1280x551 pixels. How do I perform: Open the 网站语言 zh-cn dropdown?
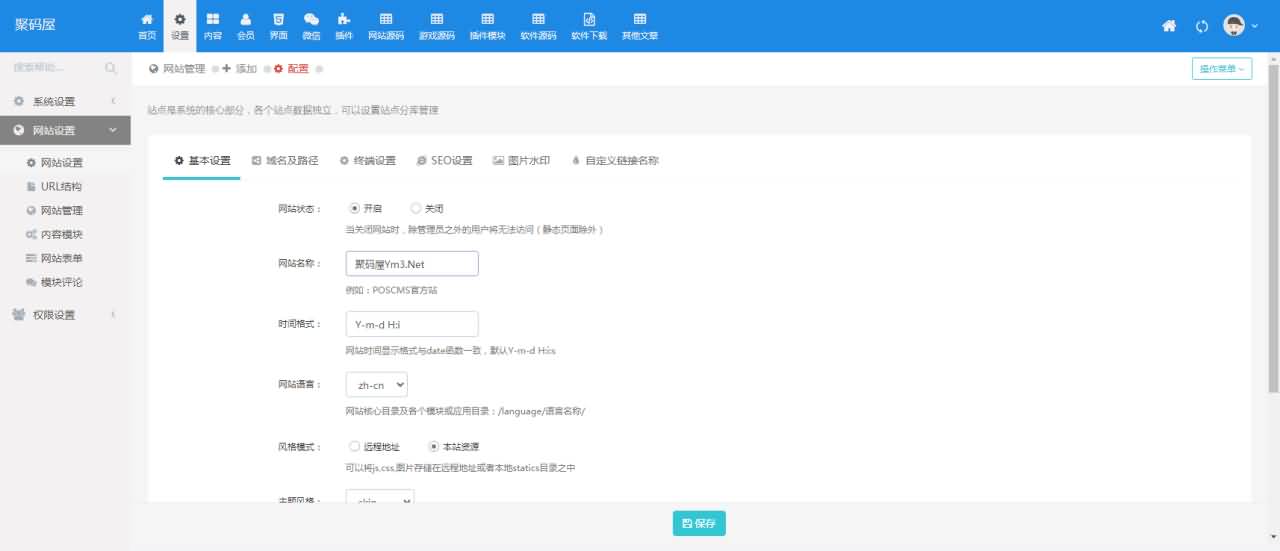point(376,385)
